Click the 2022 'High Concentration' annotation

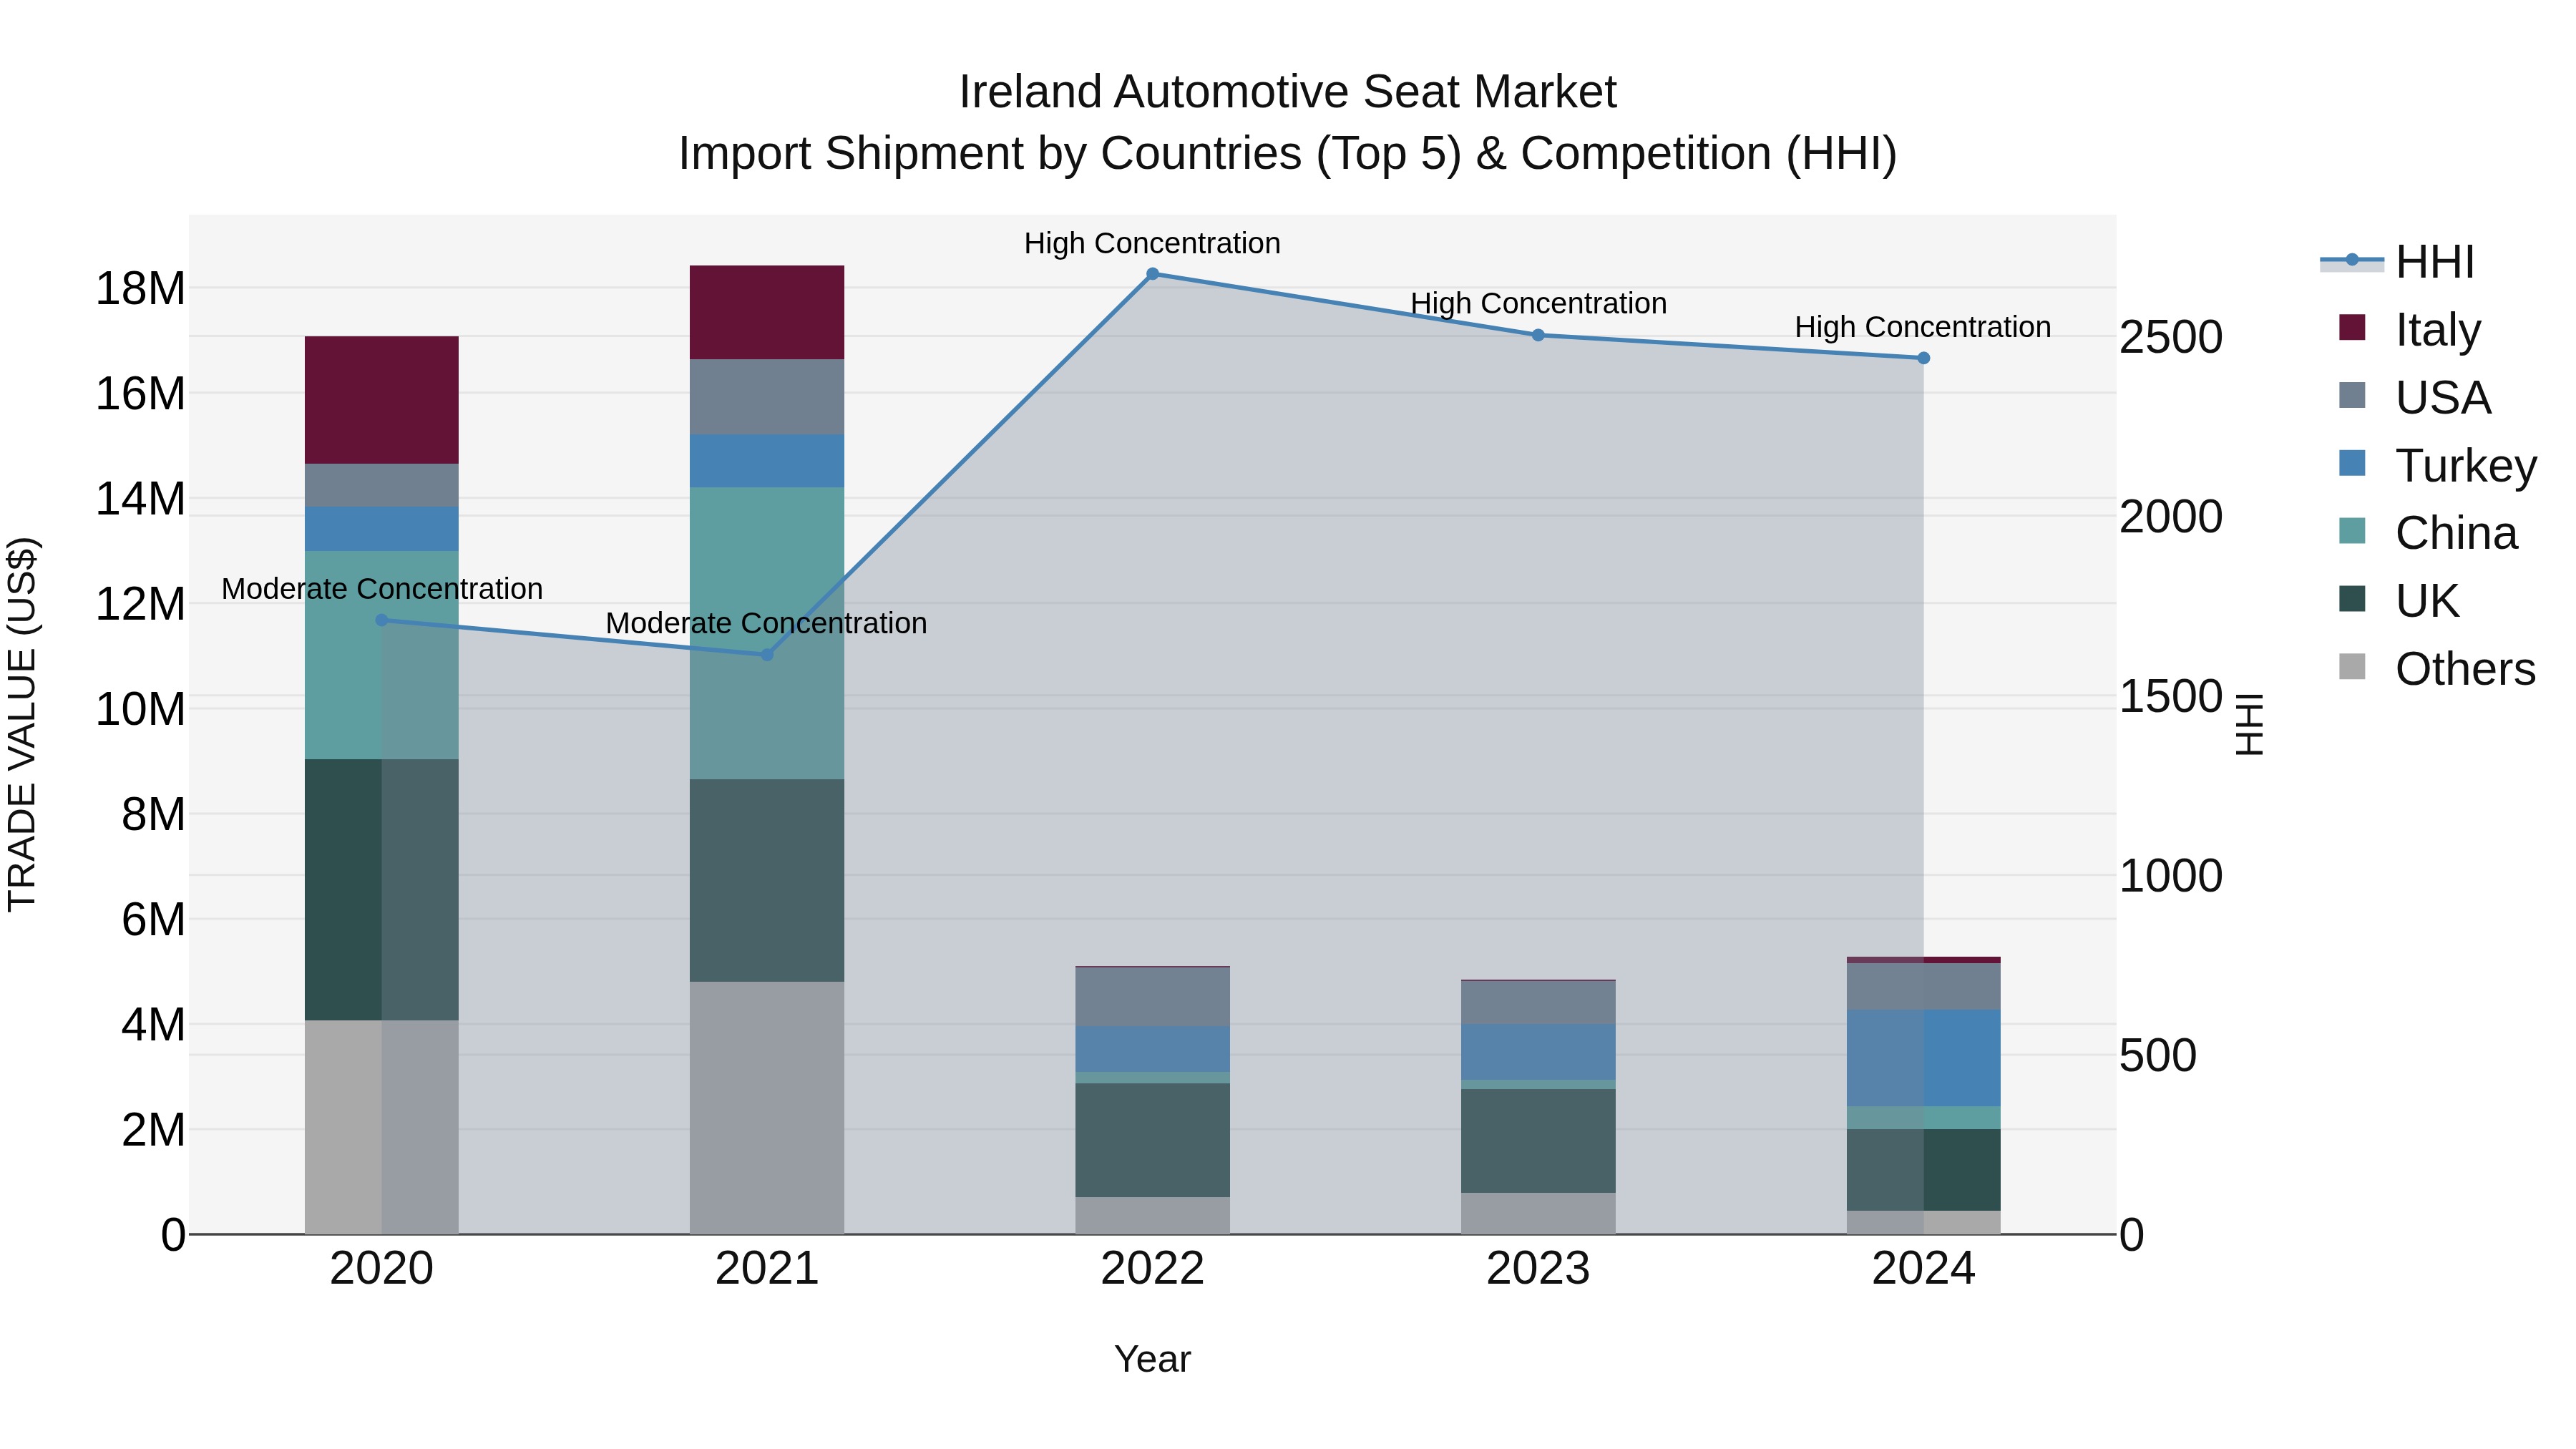(x=1152, y=243)
